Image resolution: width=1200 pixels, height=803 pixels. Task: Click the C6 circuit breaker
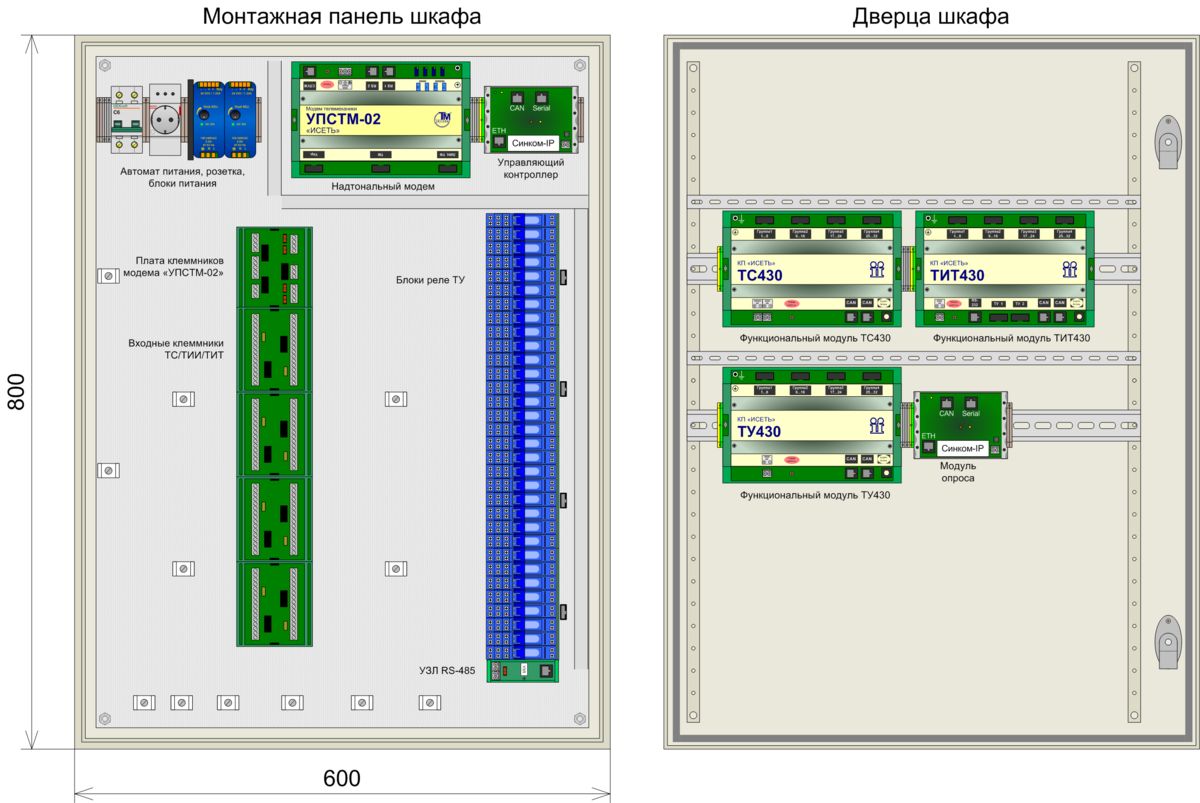coord(124,121)
